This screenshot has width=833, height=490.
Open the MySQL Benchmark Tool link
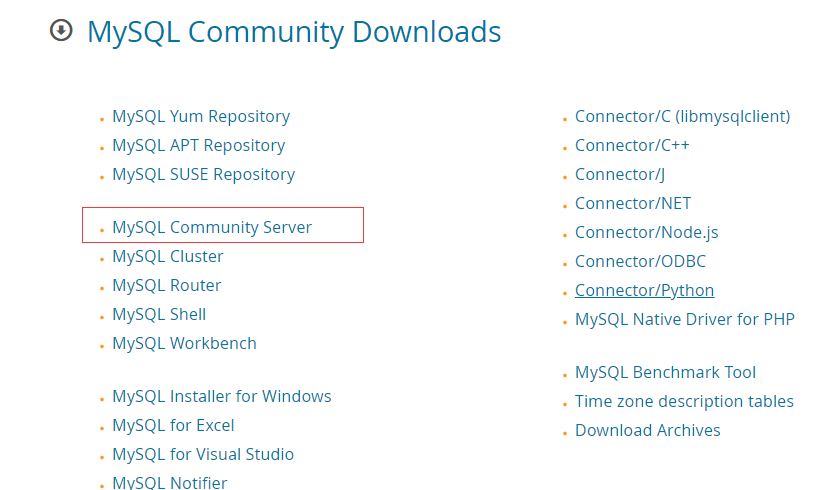[x=665, y=373]
